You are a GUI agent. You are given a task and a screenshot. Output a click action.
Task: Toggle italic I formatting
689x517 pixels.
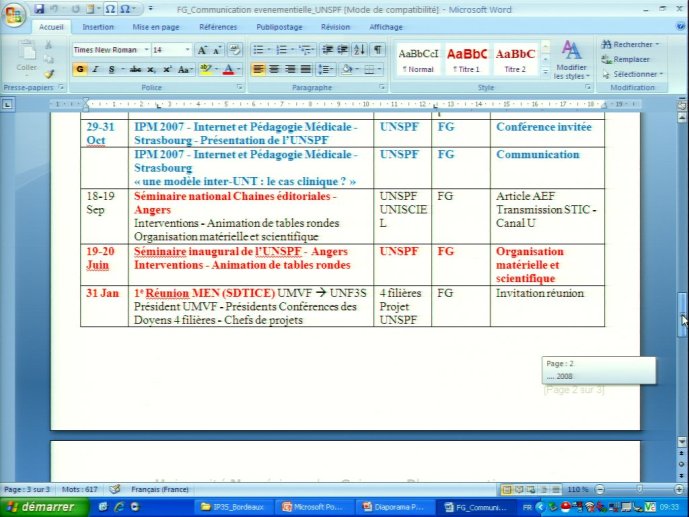point(95,69)
